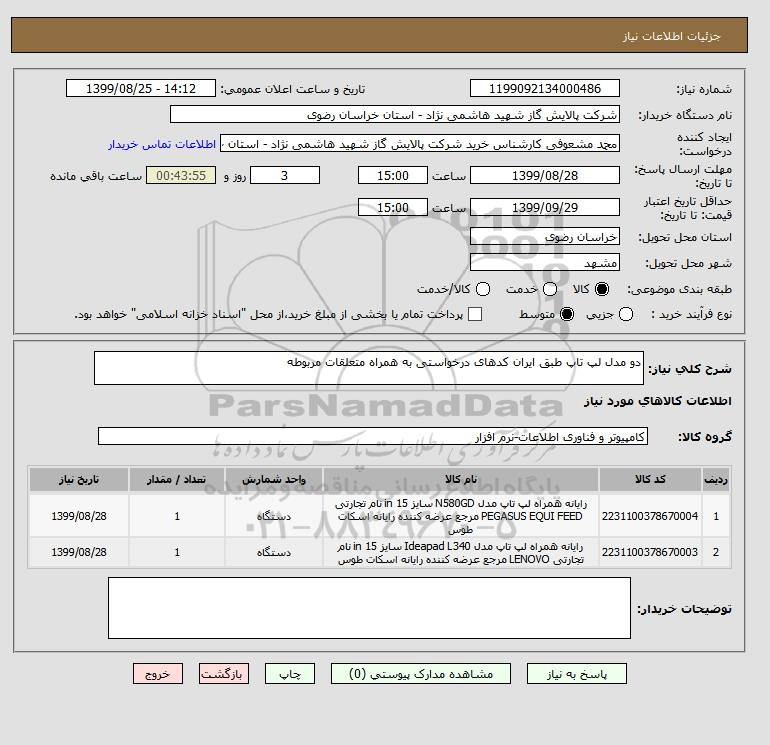Click the شهر محل تحویل field showing مشهد

544,263
